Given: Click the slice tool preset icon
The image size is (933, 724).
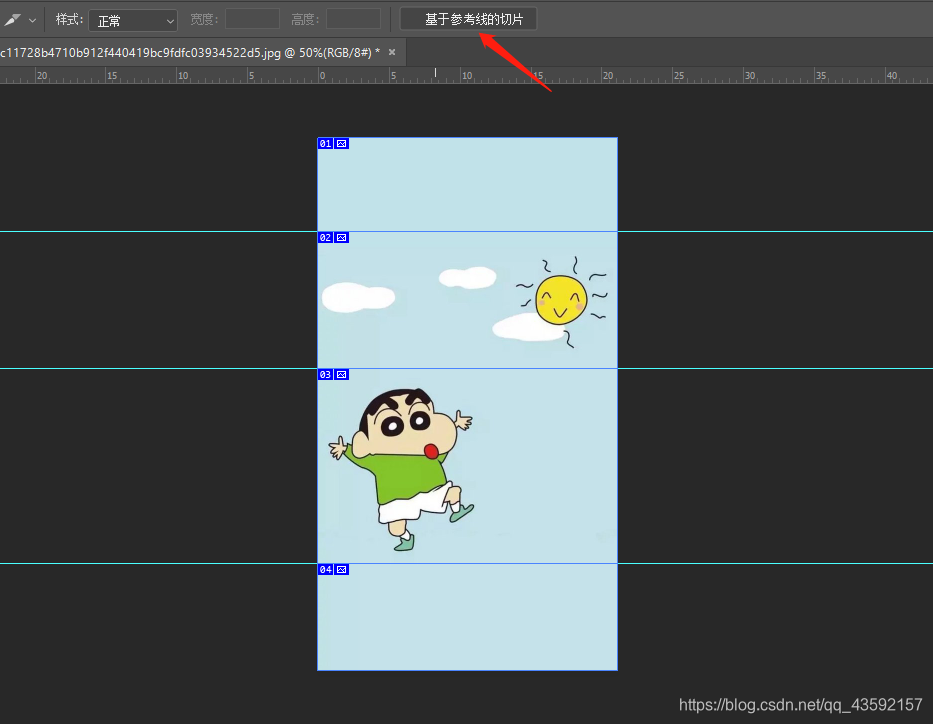Looking at the screenshot, I should click(x=12, y=20).
